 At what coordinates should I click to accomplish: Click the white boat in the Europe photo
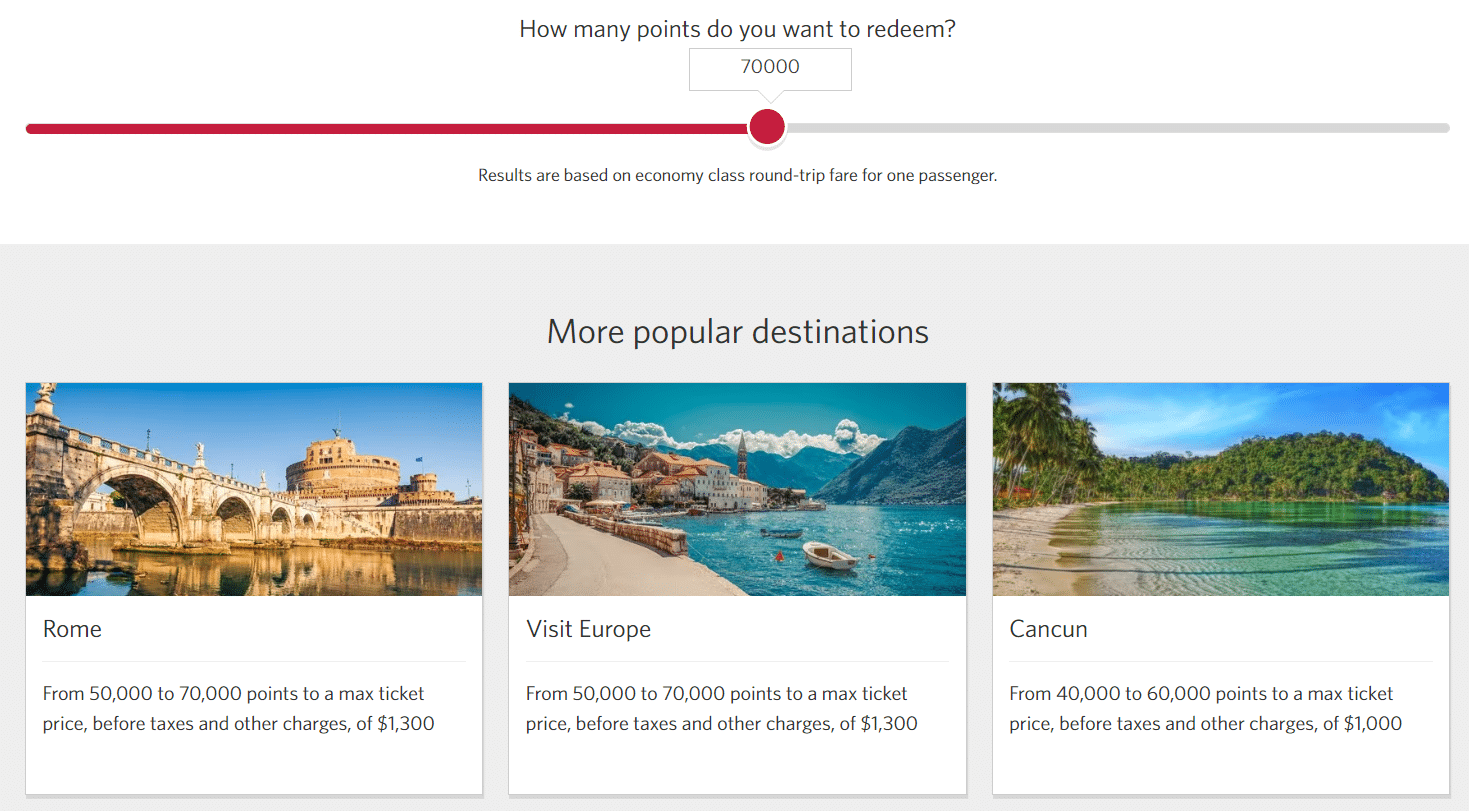point(829,555)
